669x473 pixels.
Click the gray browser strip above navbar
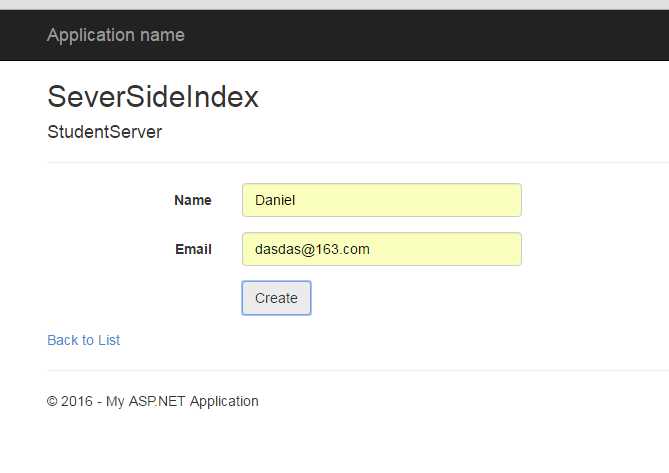tap(334, 4)
